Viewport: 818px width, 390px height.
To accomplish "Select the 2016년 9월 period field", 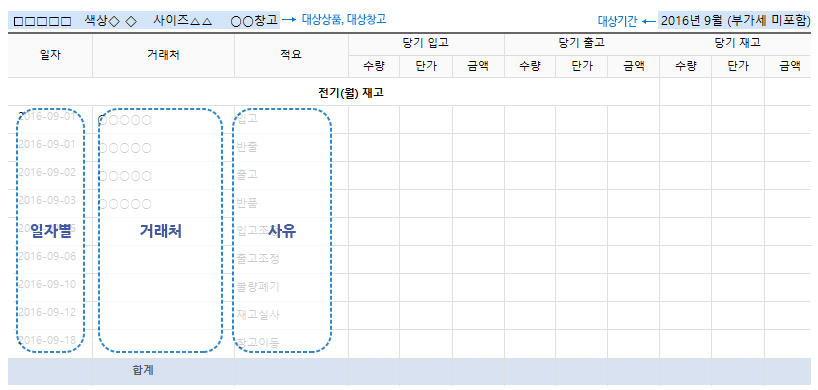I will [x=735, y=21].
